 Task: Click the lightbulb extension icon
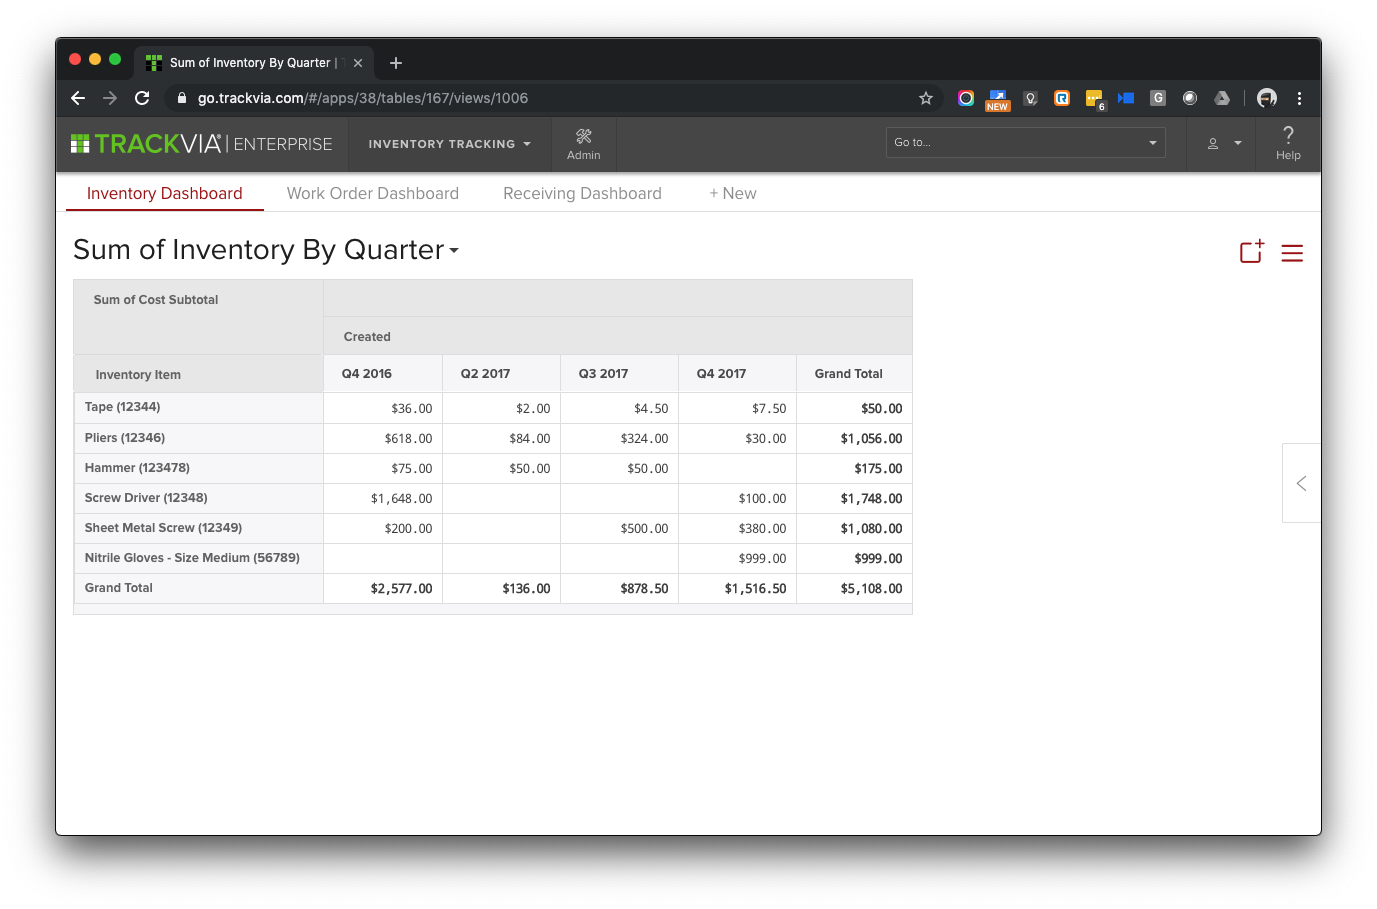tap(1030, 98)
